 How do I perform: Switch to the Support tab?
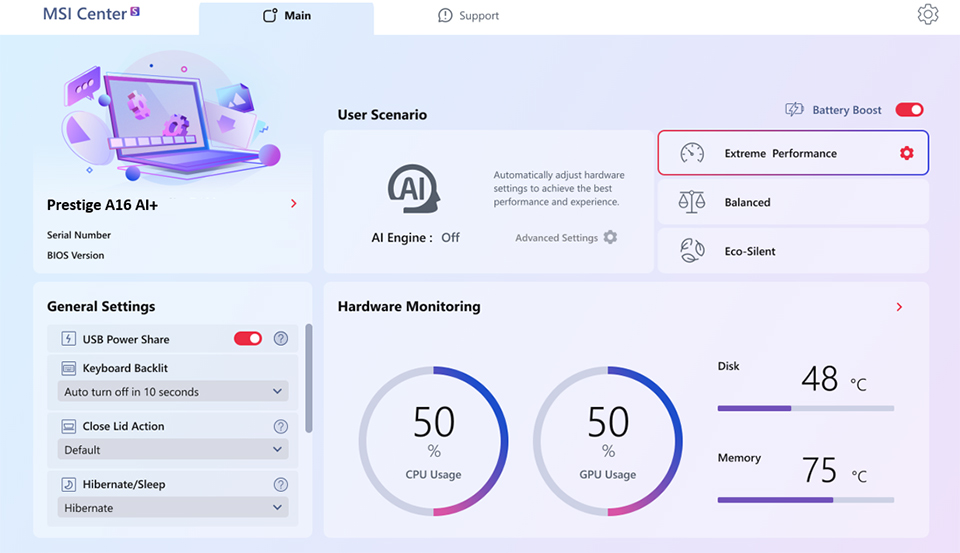[469, 16]
